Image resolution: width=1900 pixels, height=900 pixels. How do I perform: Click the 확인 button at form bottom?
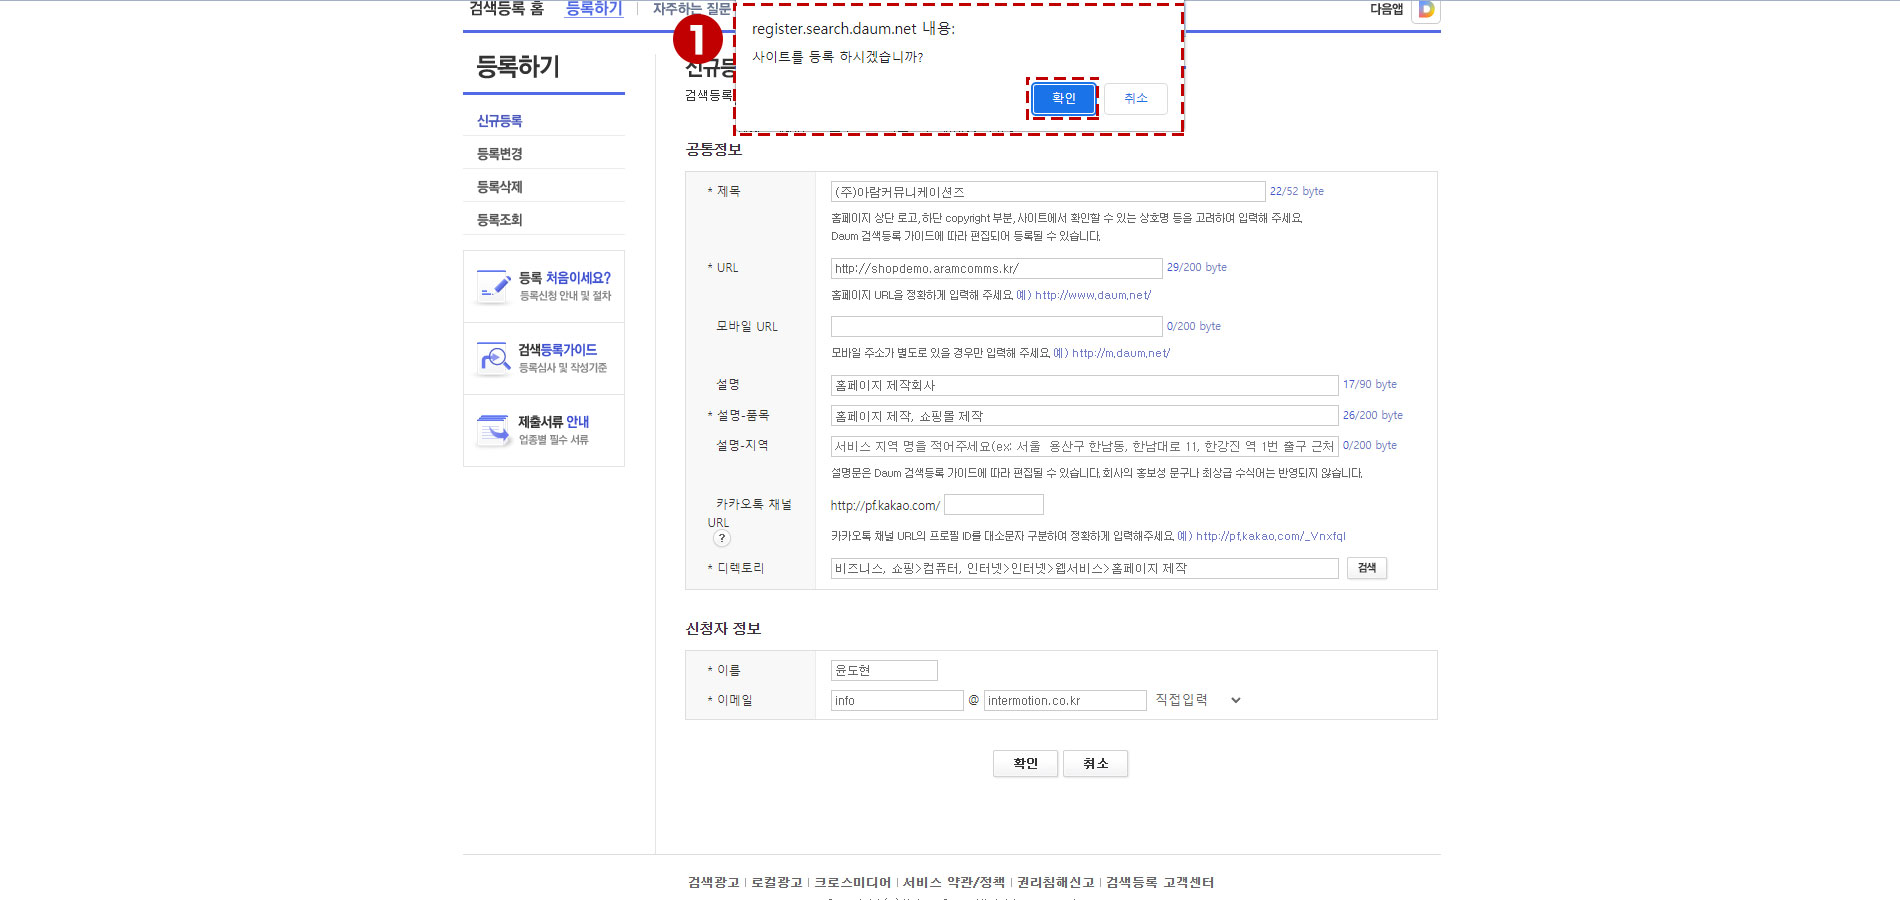(x=1025, y=763)
